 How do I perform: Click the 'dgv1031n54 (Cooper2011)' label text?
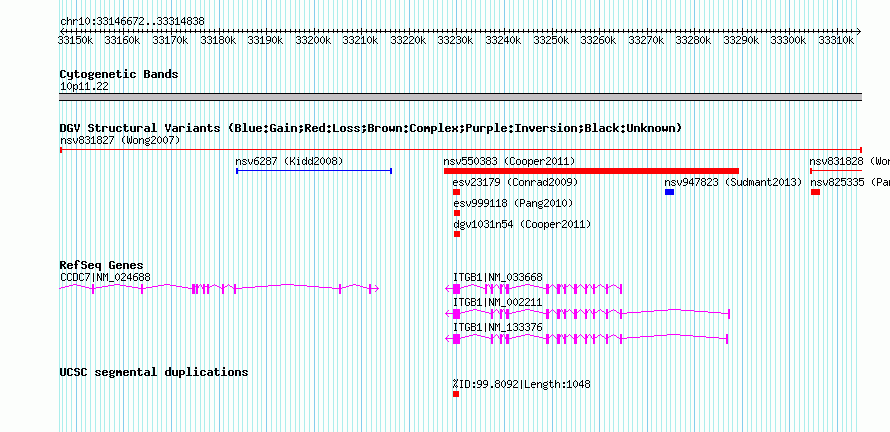pyautogui.click(x=522, y=224)
